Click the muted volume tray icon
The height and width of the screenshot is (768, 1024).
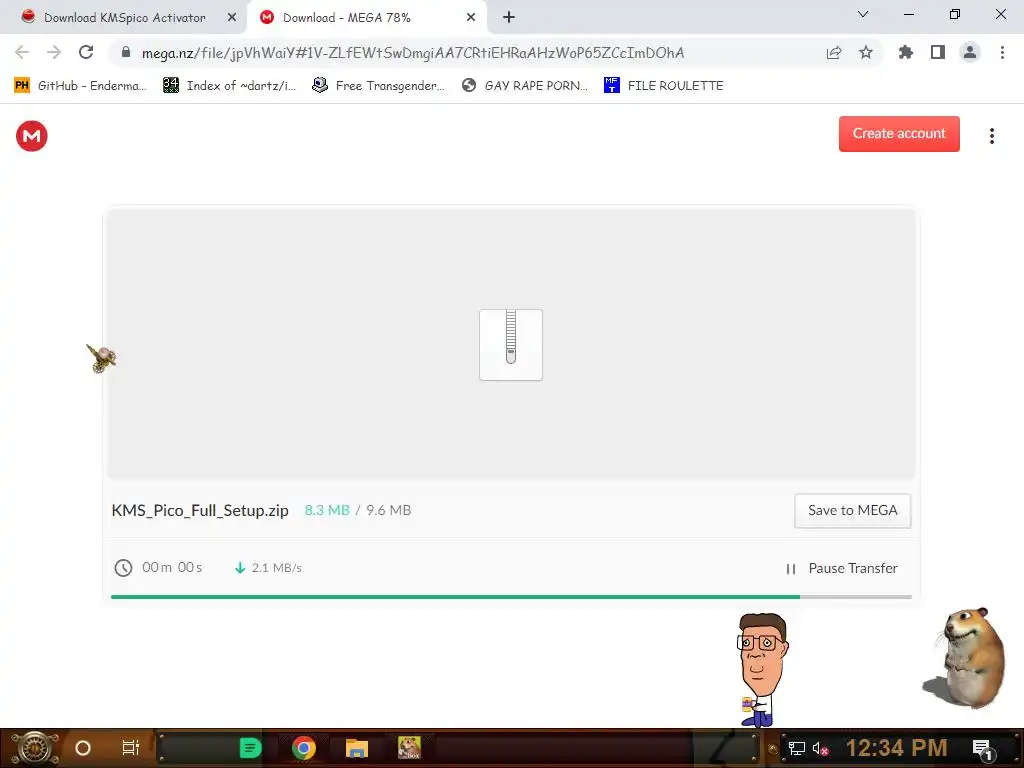(x=820, y=748)
